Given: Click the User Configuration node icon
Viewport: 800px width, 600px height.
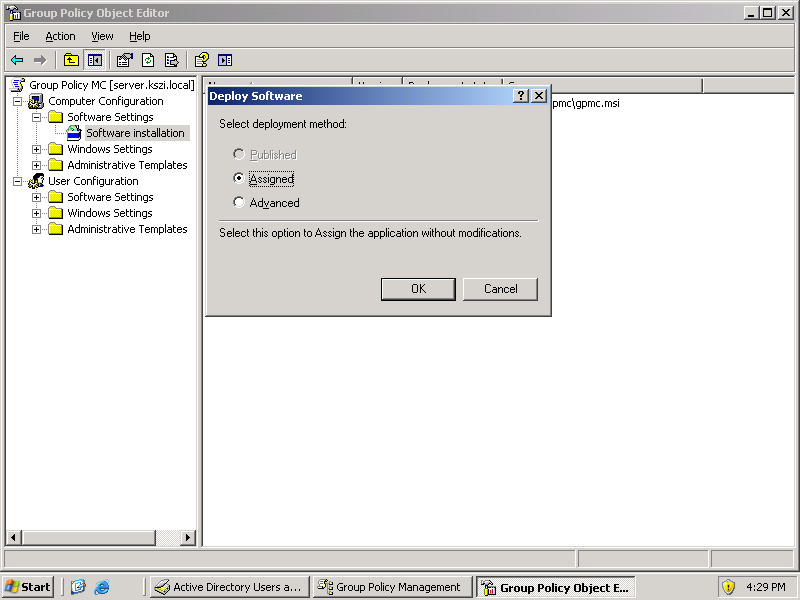Looking at the screenshot, I should pos(36,181).
